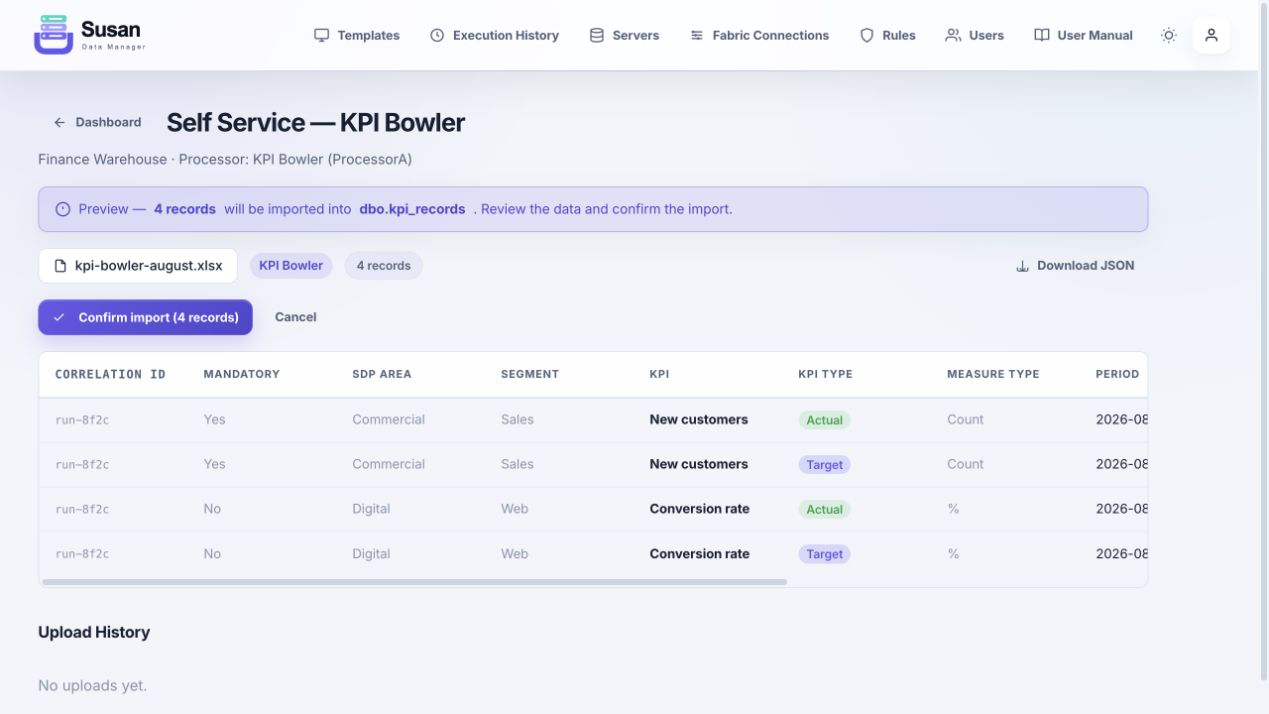Open the User Manual
Screen dimensions: 1269x714
1083,35
